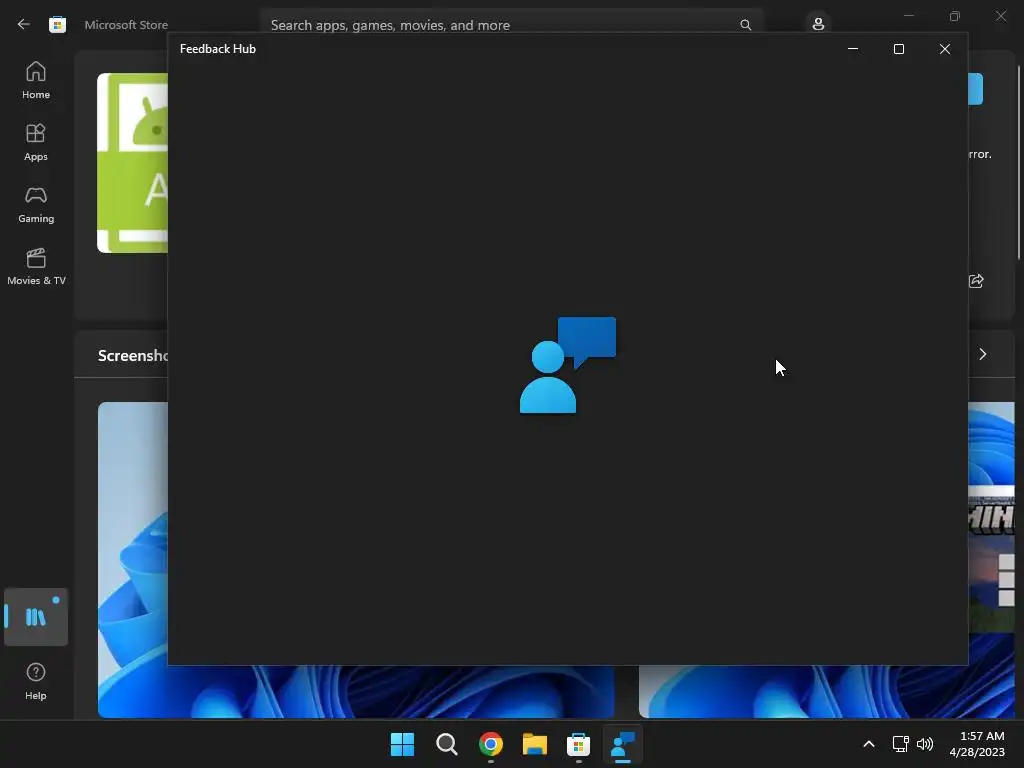Open the first Windows 11 screenshot
The height and width of the screenshot is (768, 1024).
point(133,560)
